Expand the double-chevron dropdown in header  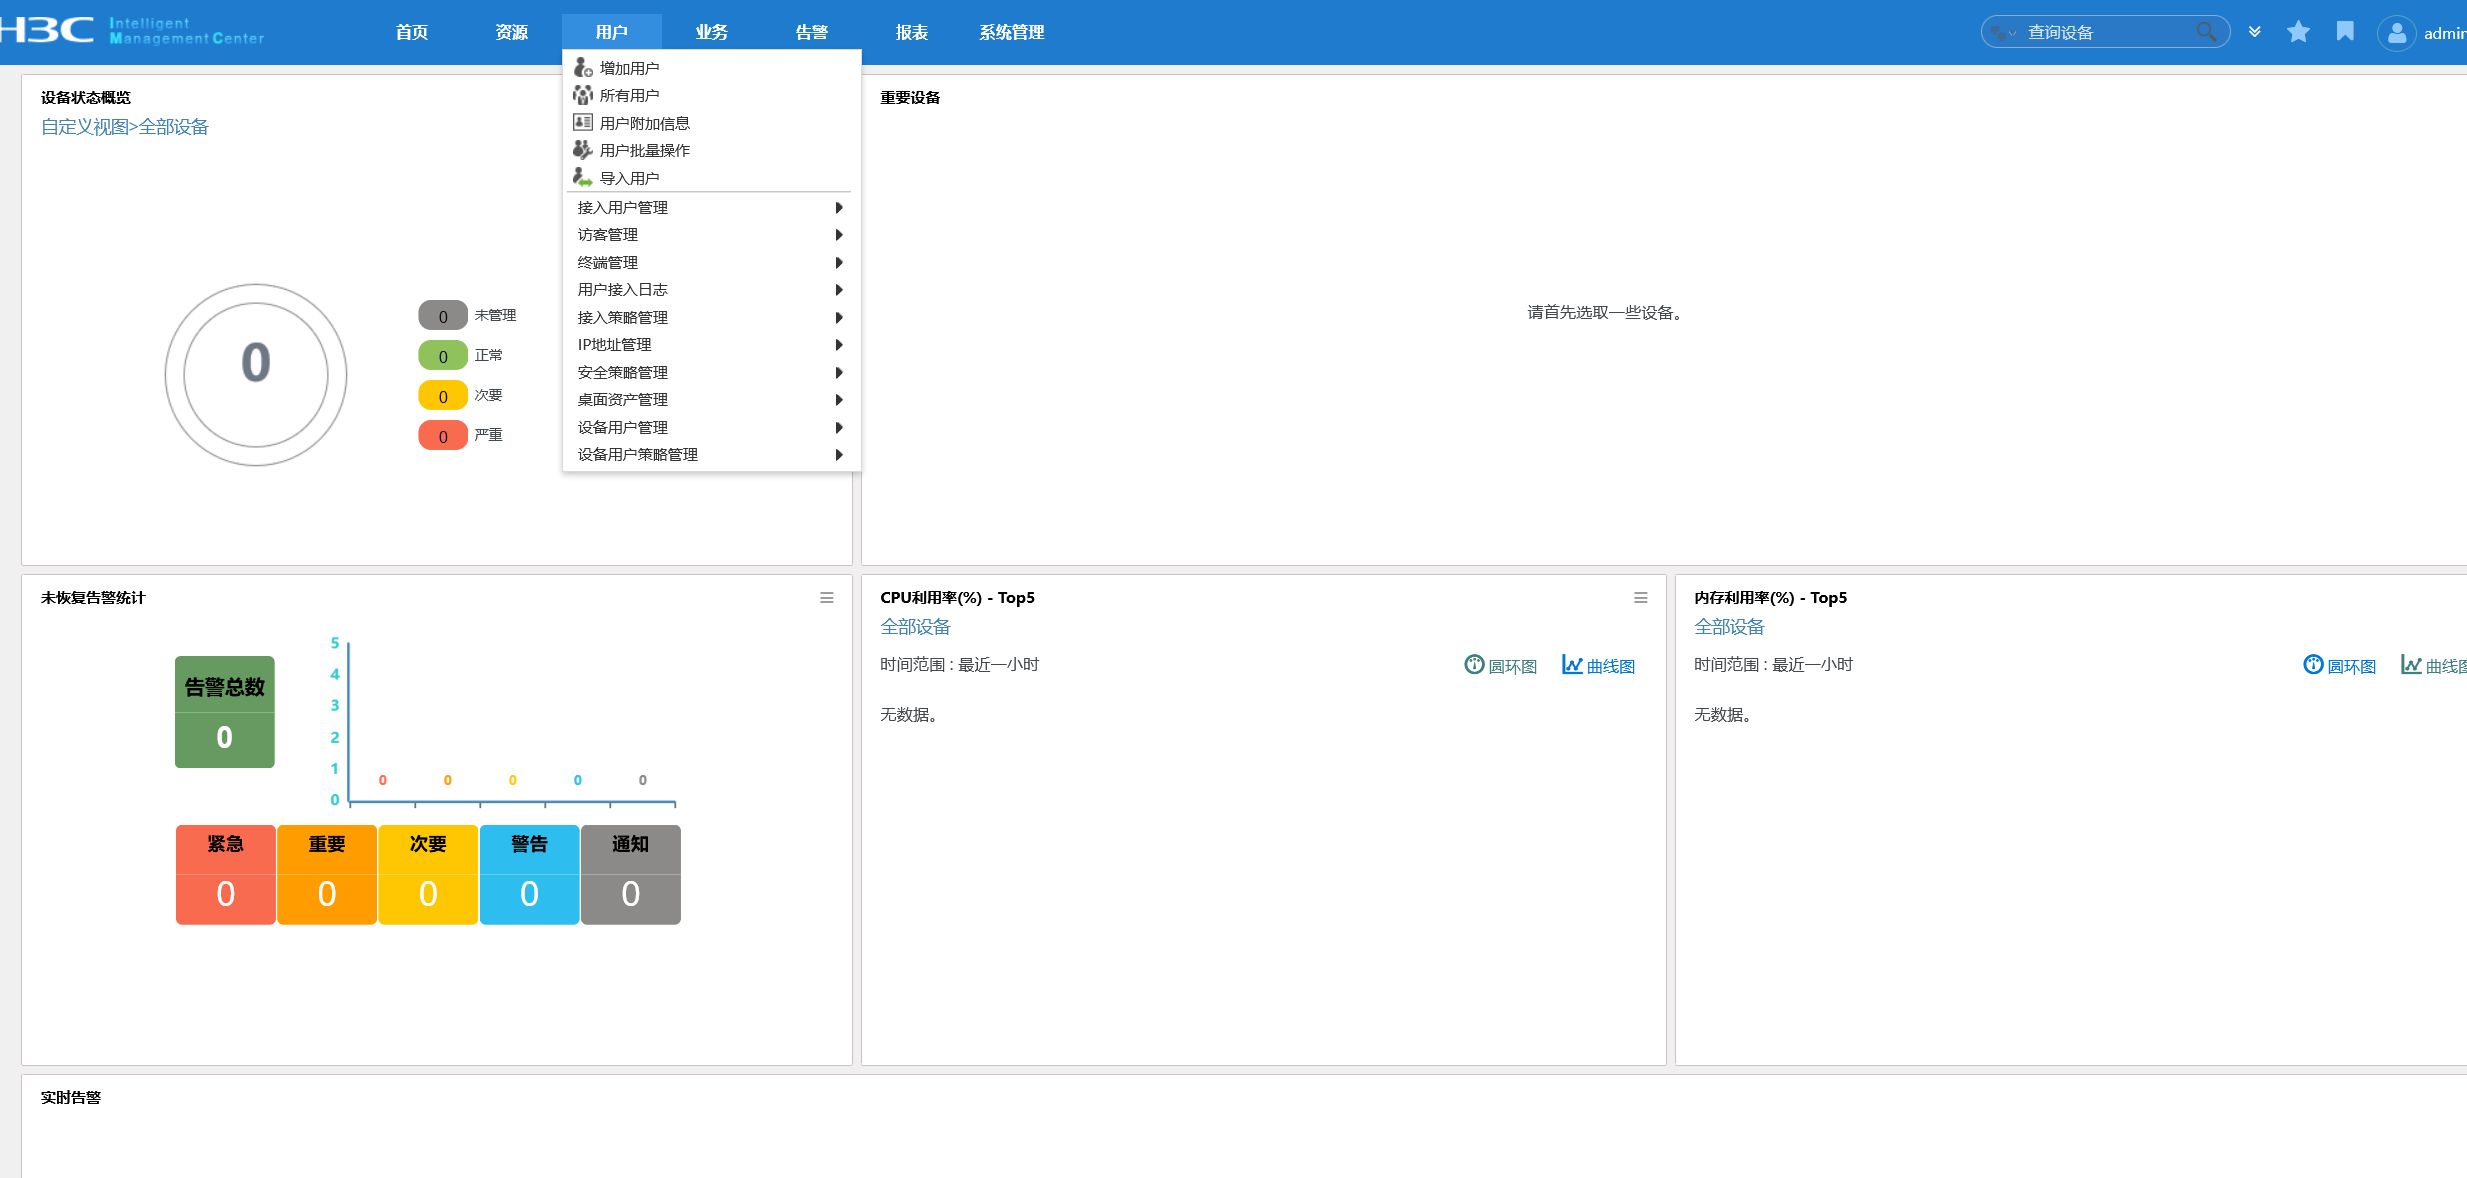[x=2254, y=32]
